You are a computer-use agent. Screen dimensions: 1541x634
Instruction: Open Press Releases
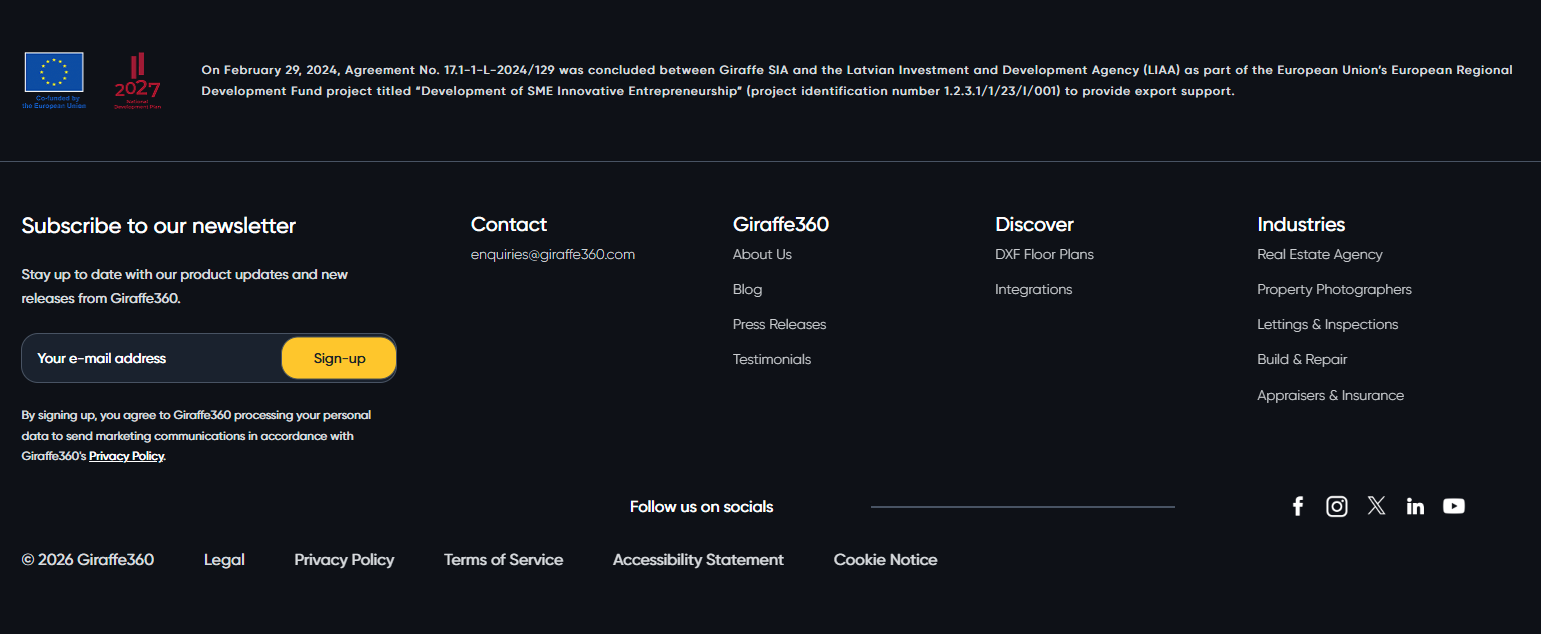(779, 324)
